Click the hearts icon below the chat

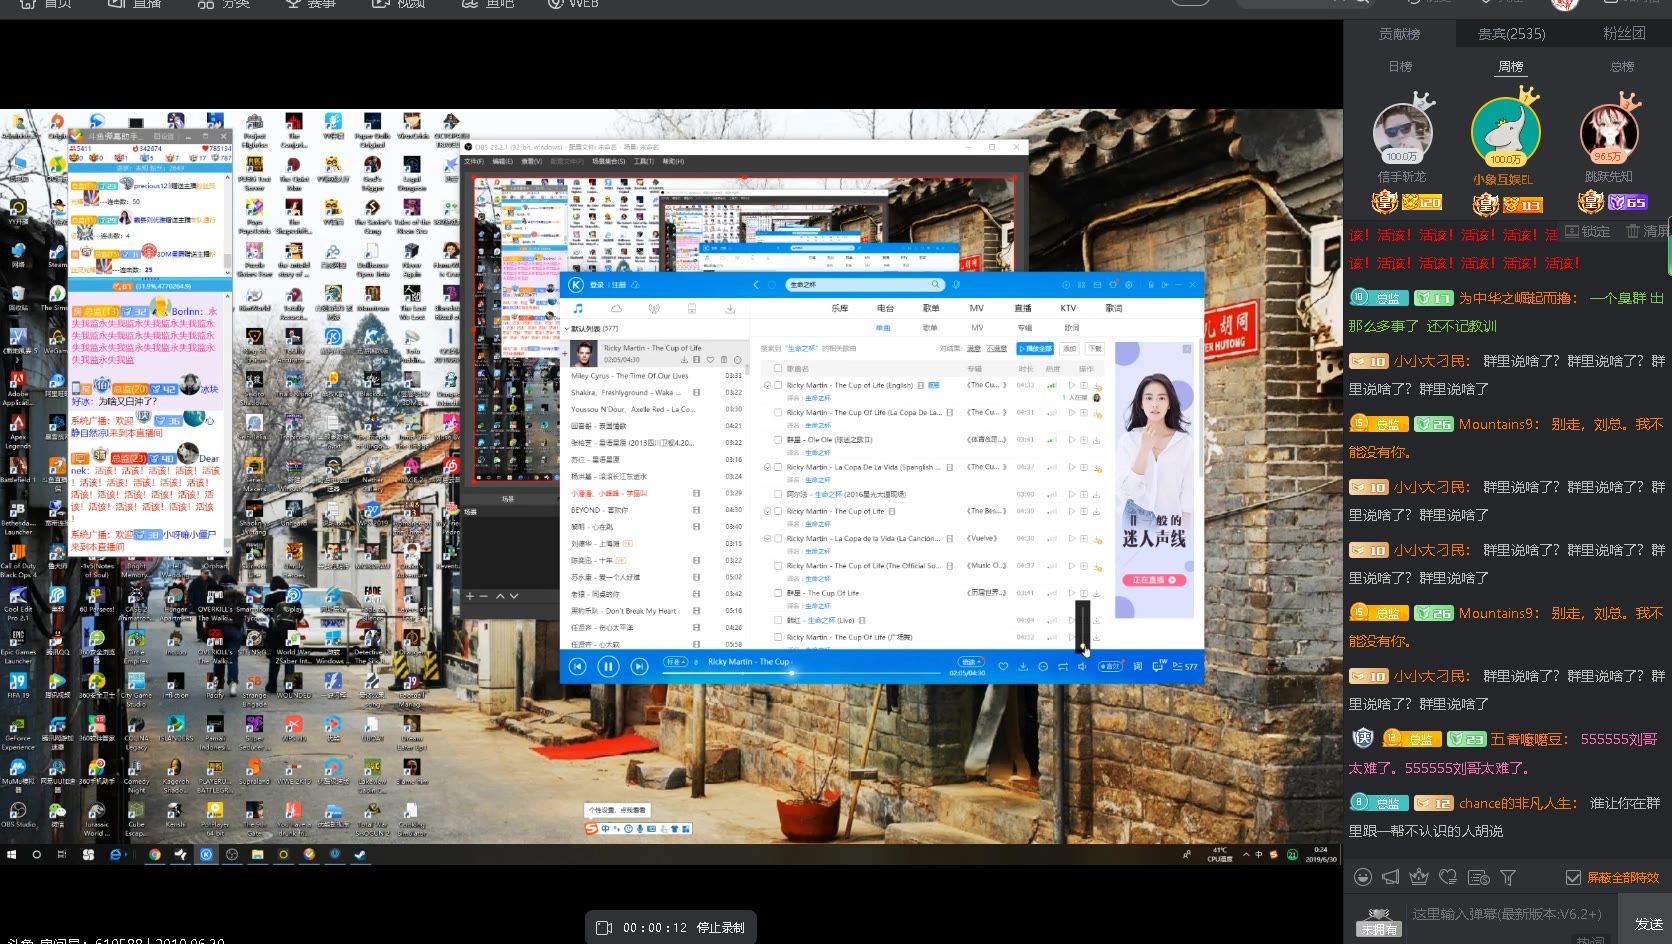pyautogui.click(x=1448, y=877)
